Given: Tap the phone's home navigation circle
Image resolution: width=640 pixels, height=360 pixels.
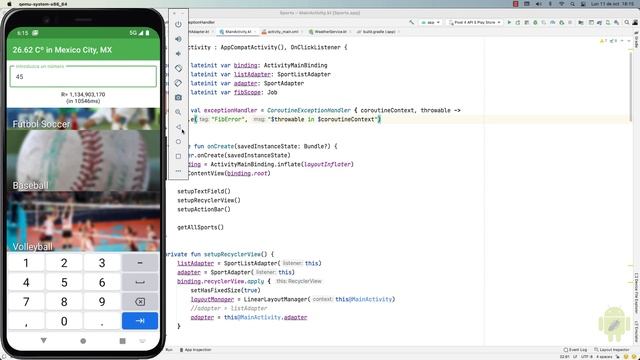Looking at the screenshot, I should [x=83, y=341].
